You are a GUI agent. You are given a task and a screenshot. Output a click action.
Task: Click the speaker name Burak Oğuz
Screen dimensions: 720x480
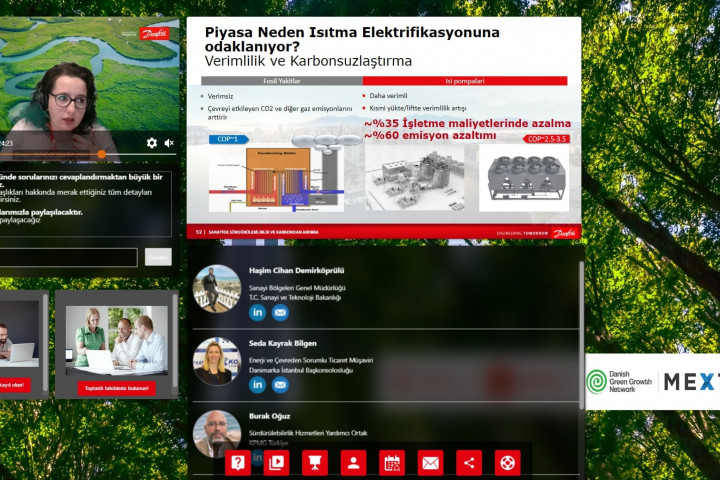pyautogui.click(x=270, y=416)
